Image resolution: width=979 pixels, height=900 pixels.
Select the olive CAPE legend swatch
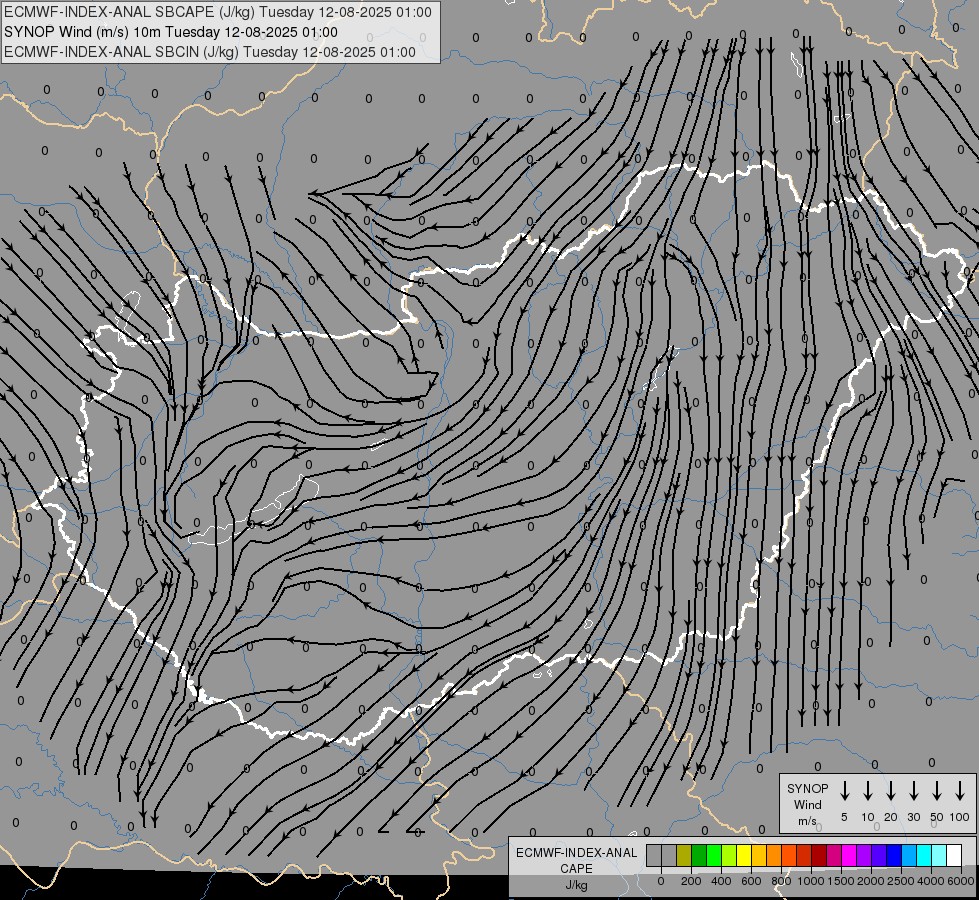(x=684, y=855)
